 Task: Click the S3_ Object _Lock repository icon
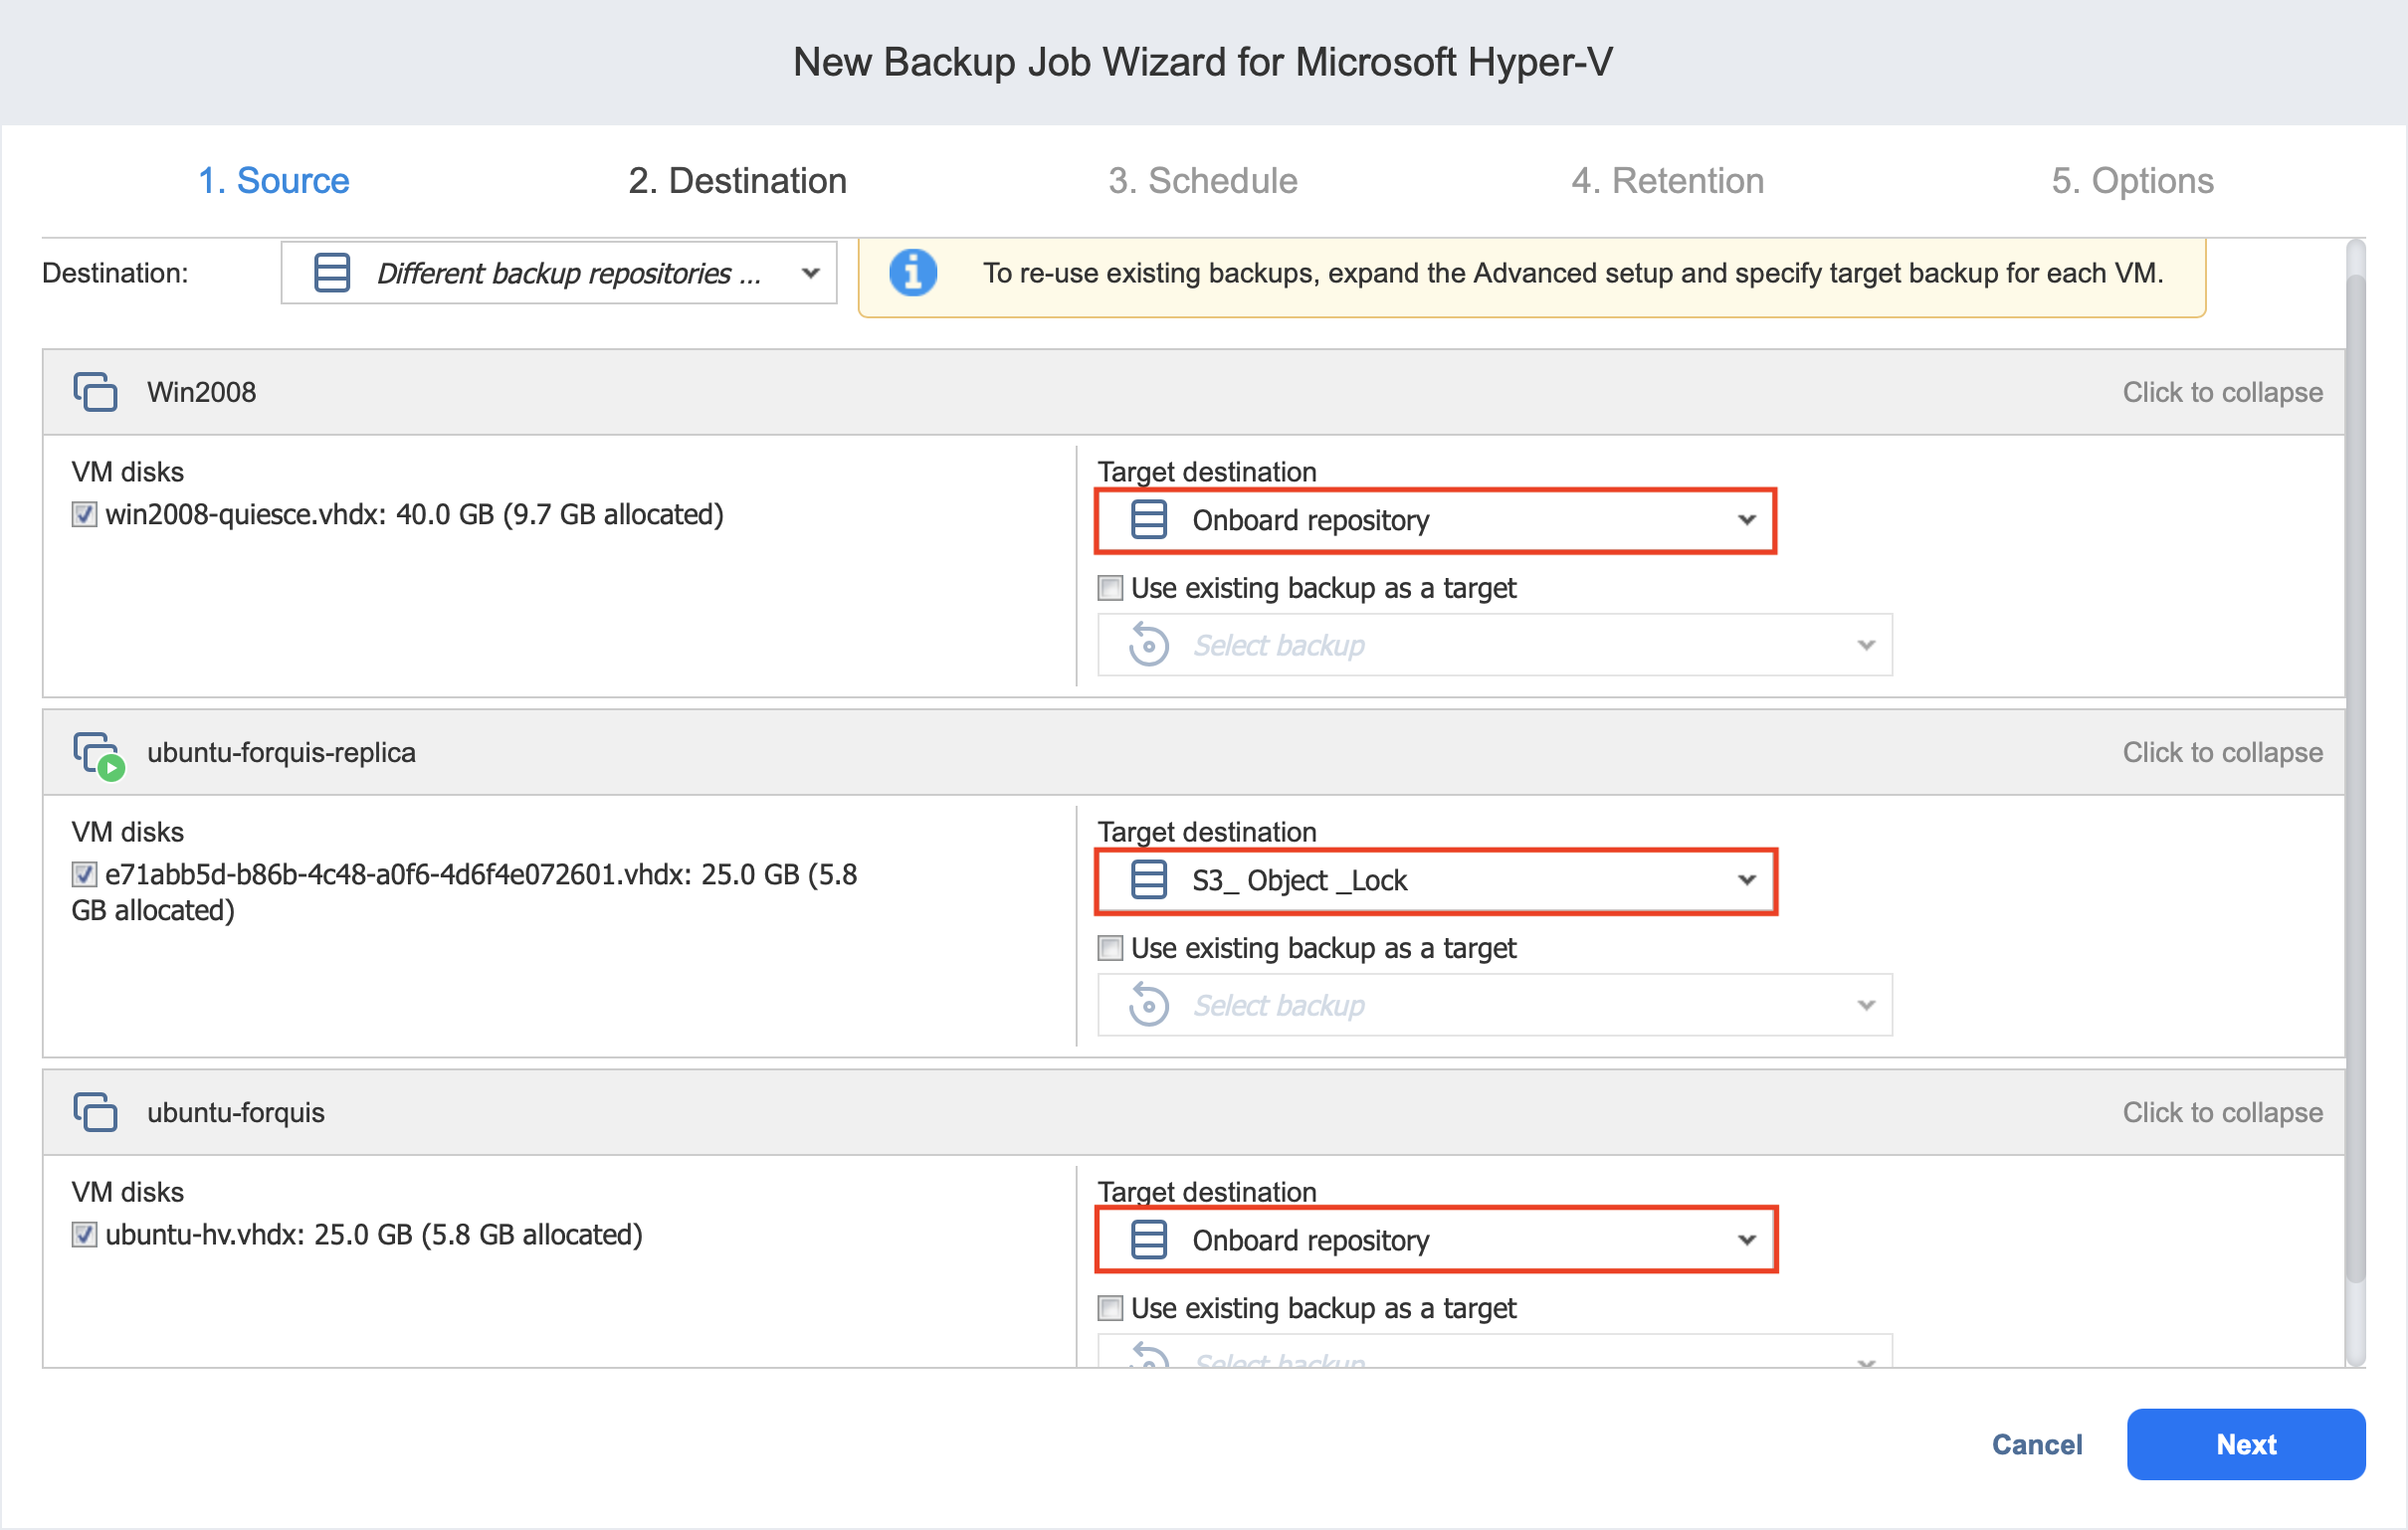click(x=1149, y=881)
